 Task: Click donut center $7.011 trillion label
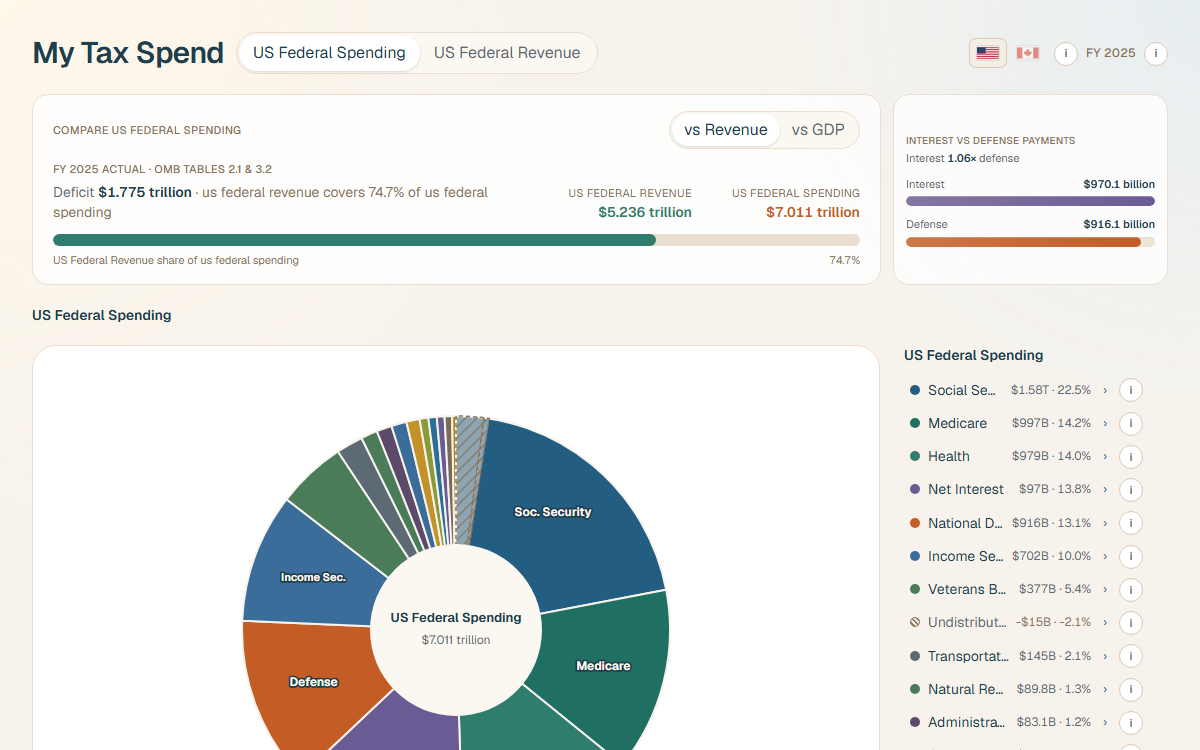456,640
